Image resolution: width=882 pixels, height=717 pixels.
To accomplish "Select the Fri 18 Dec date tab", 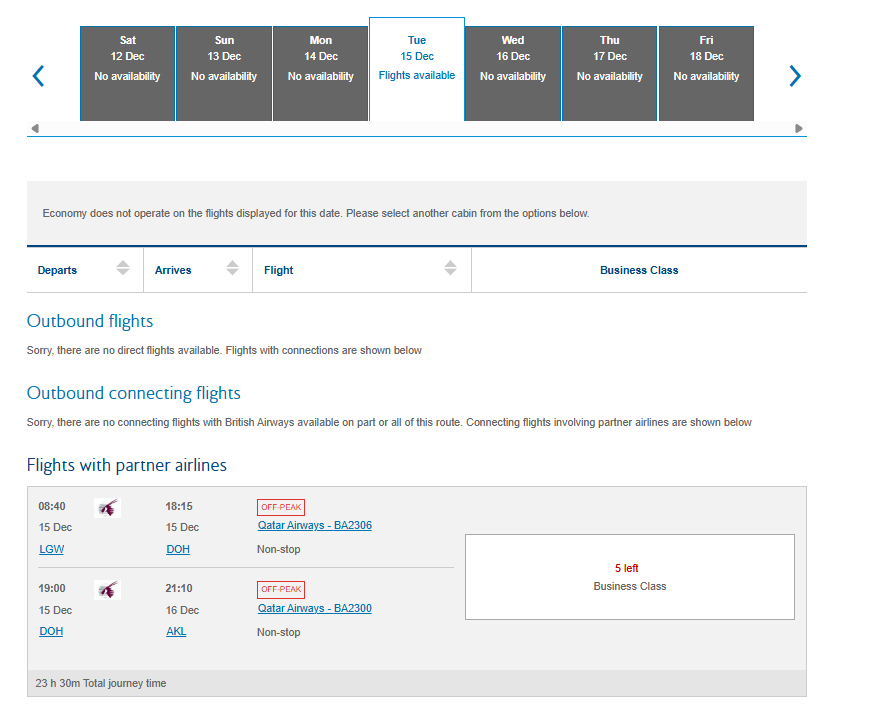I will click(706, 74).
